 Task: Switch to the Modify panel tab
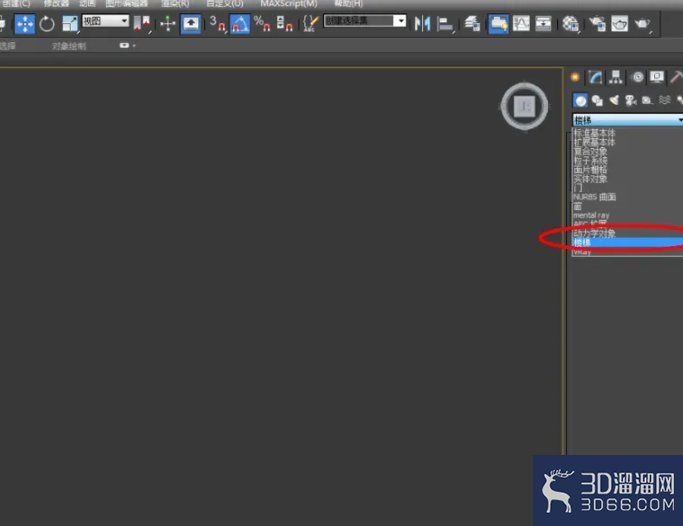pyautogui.click(x=595, y=77)
